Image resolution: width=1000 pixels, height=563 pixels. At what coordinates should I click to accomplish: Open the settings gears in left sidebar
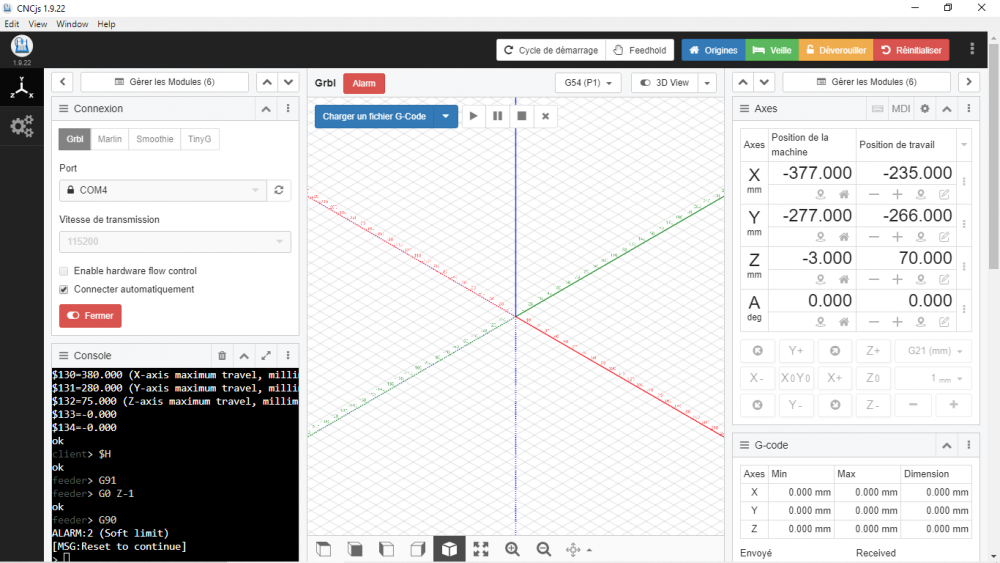[22, 126]
